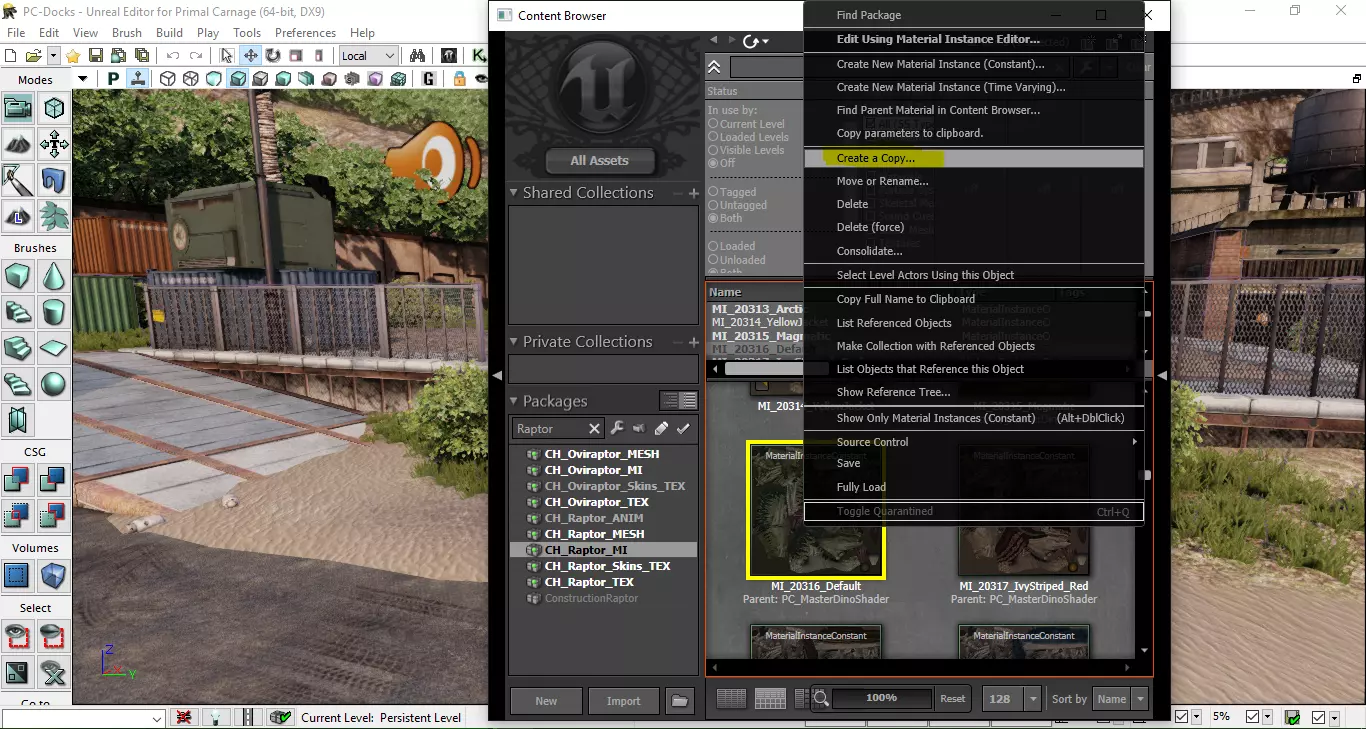Select the MI_20316_Default material thumbnail
This screenshot has height=729, width=1366.
point(816,510)
